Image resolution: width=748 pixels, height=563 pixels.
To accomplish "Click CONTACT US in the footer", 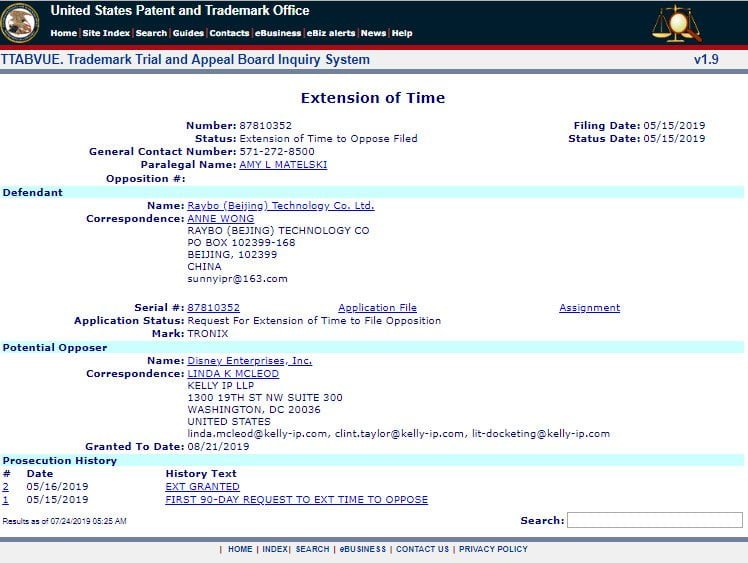I will point(422,549).
